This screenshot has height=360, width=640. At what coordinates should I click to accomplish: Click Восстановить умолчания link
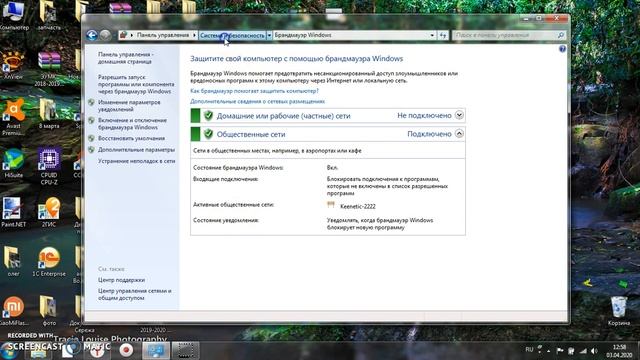[x=131, y=138]
